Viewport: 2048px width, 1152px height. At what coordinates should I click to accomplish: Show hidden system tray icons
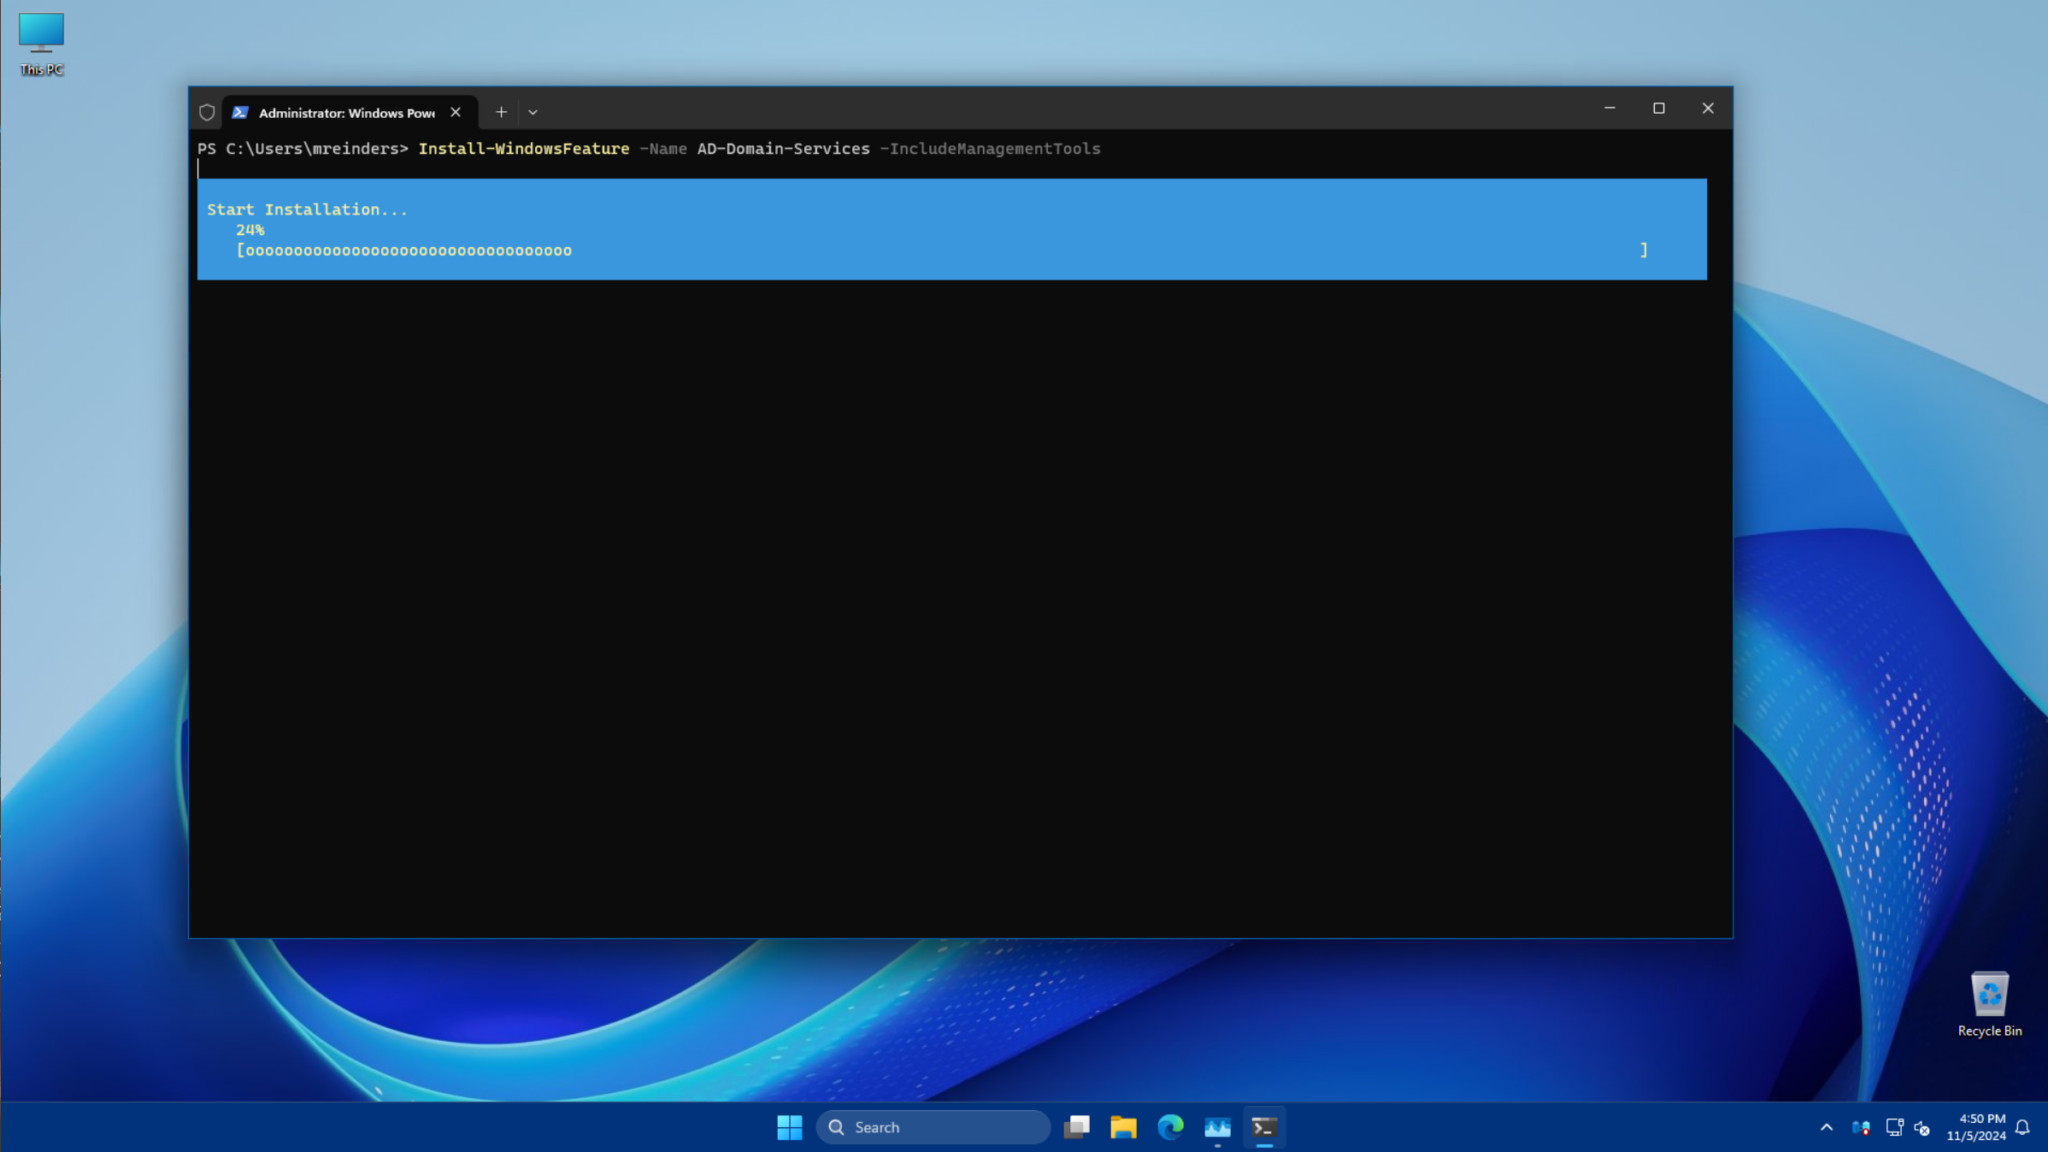click(1826, 1127)
